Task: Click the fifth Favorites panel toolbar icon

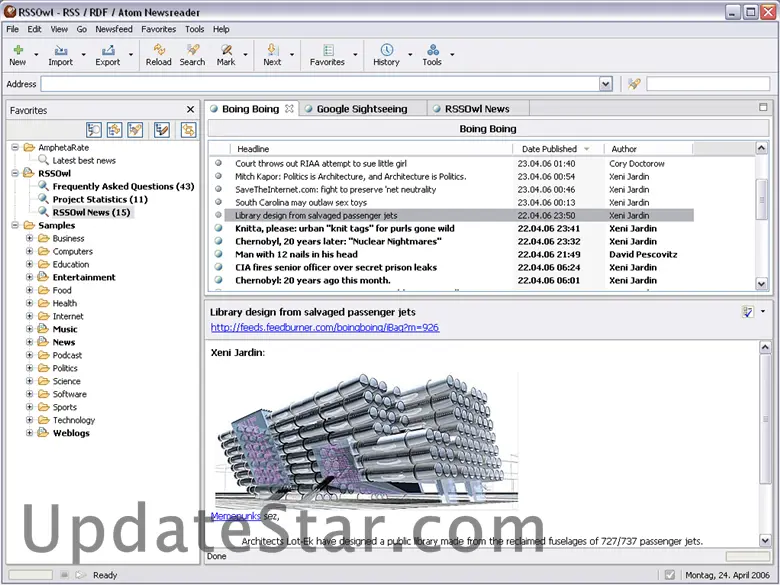Action: [x=188, y=130]
